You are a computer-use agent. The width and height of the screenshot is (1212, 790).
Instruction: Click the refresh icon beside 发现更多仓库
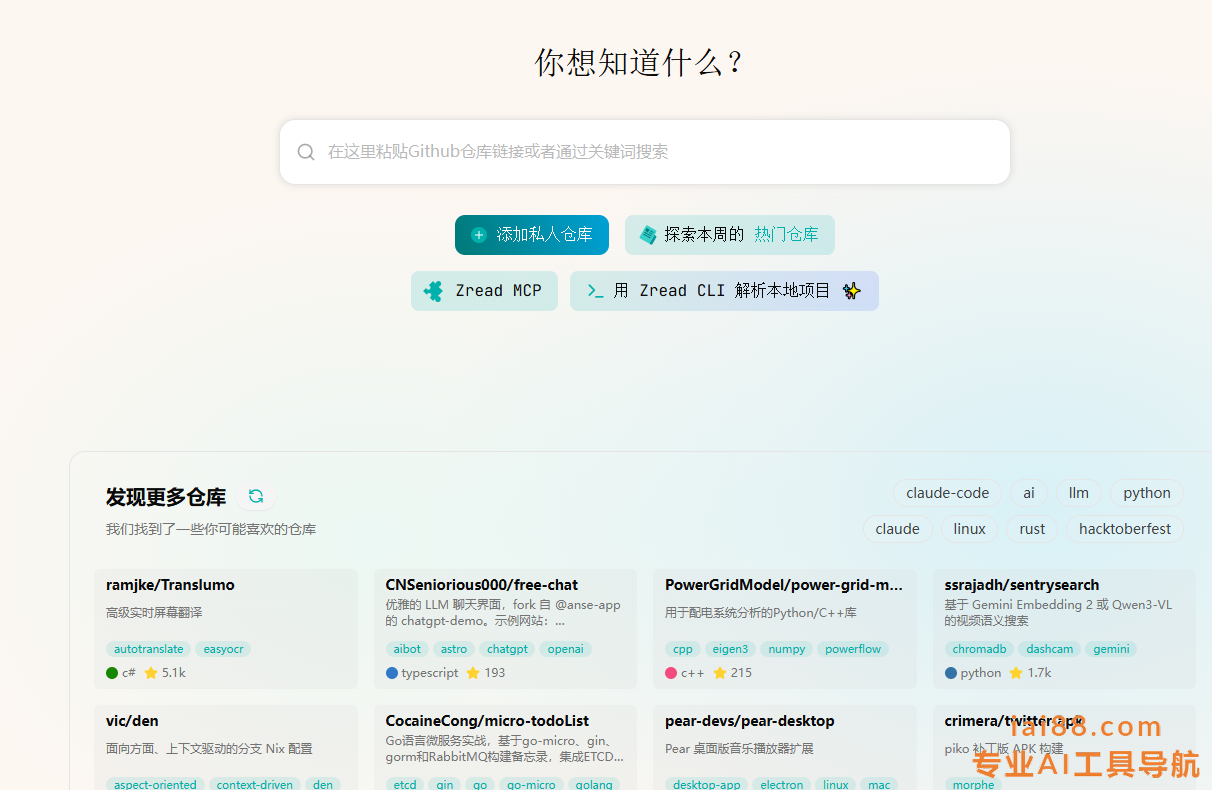point(256,496)
